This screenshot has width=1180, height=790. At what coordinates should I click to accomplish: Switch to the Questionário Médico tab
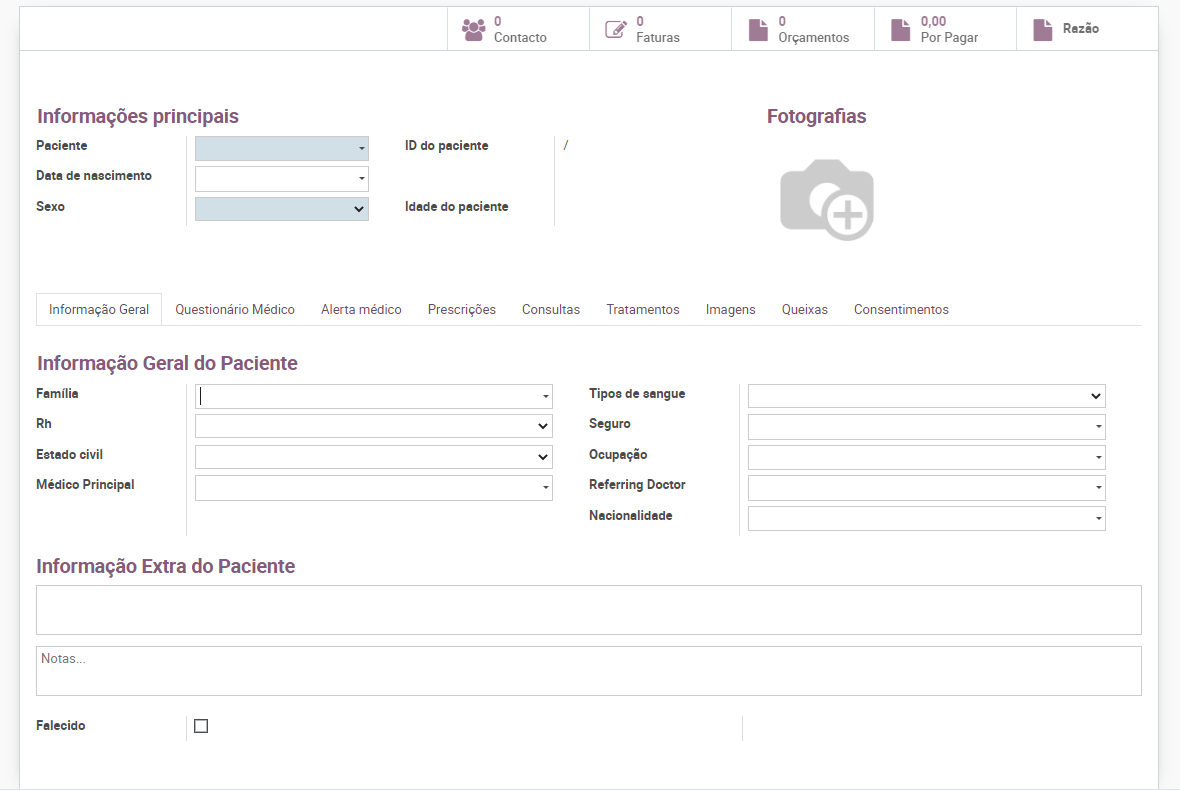coord(235,310)
